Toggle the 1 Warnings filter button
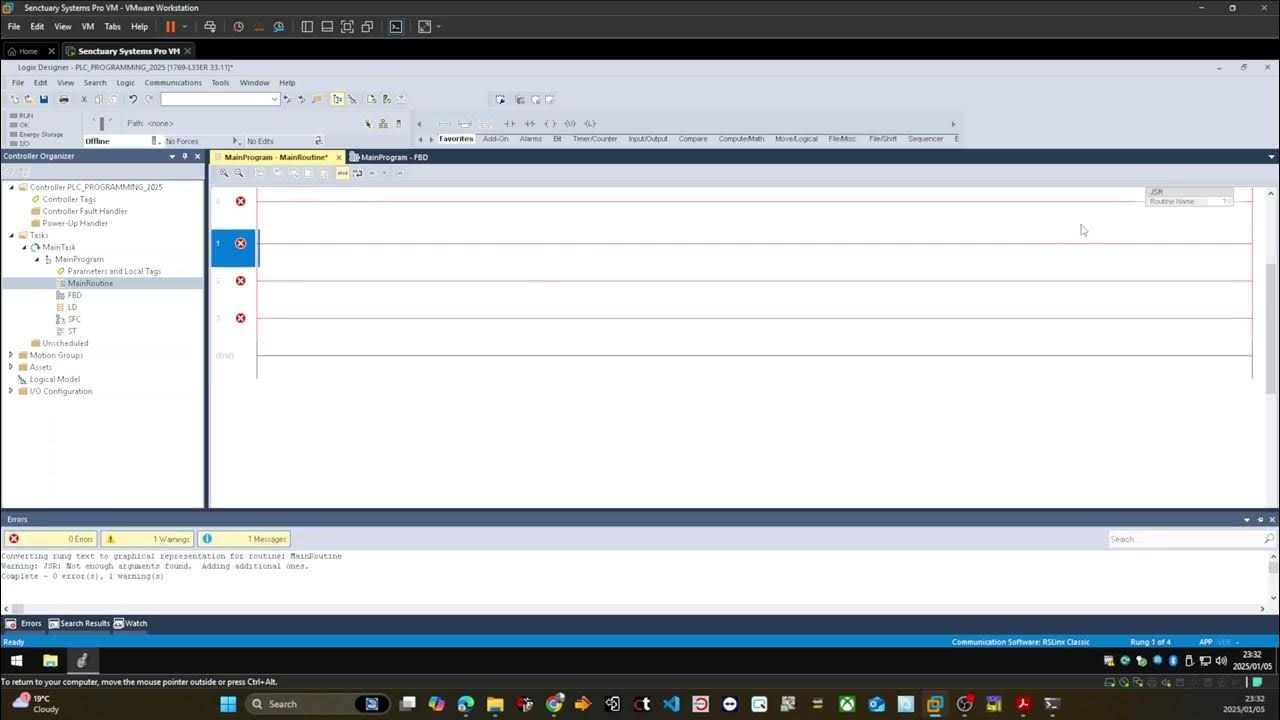This screenshot has height=720, width=1280. tap(148, 539)
